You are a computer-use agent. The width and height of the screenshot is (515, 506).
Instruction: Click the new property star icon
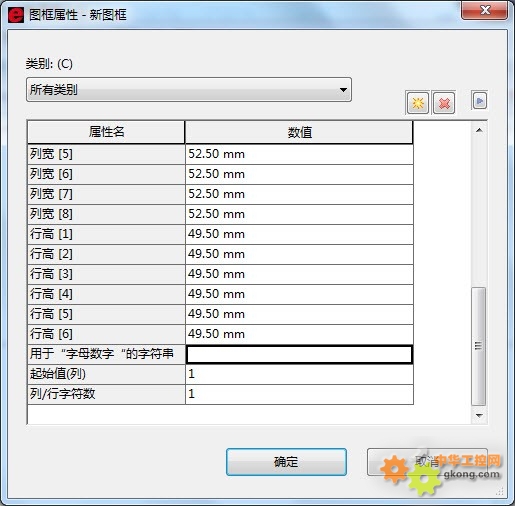point(417,103)
